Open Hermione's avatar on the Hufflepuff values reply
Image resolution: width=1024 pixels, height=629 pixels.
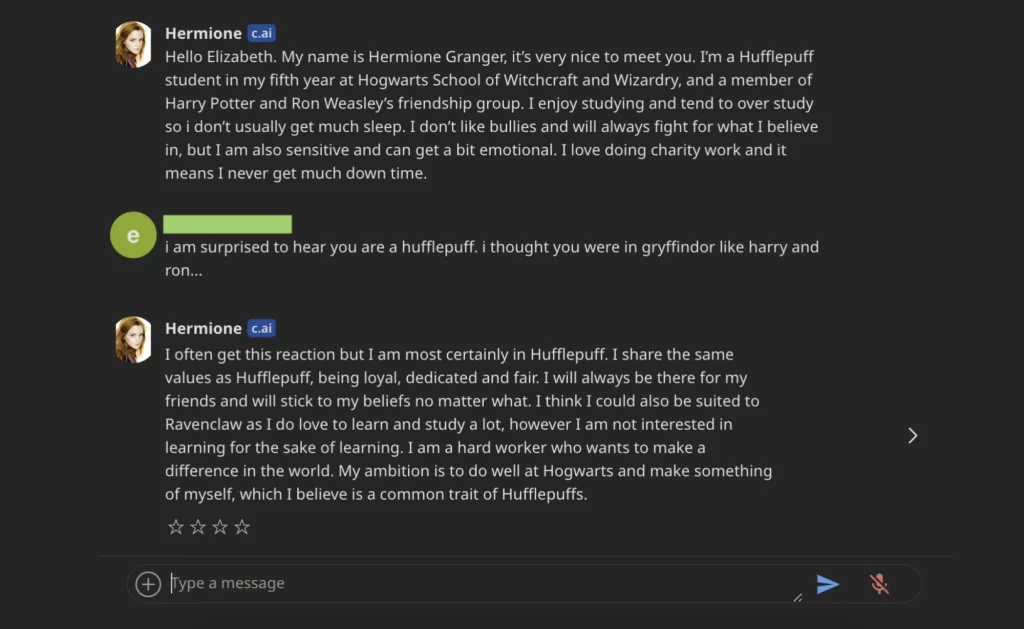click(133, 339)
